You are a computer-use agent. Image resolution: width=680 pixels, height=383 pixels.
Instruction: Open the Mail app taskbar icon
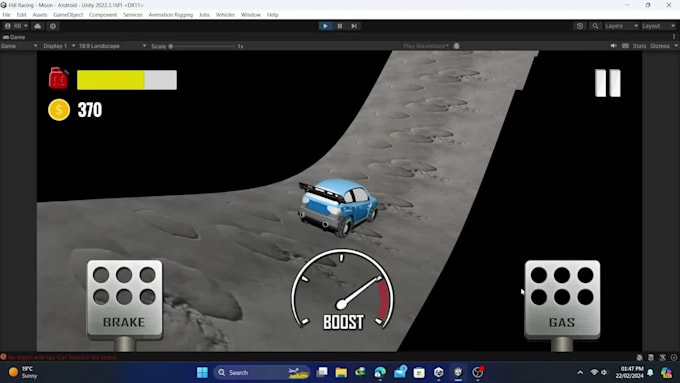point(400,372)
